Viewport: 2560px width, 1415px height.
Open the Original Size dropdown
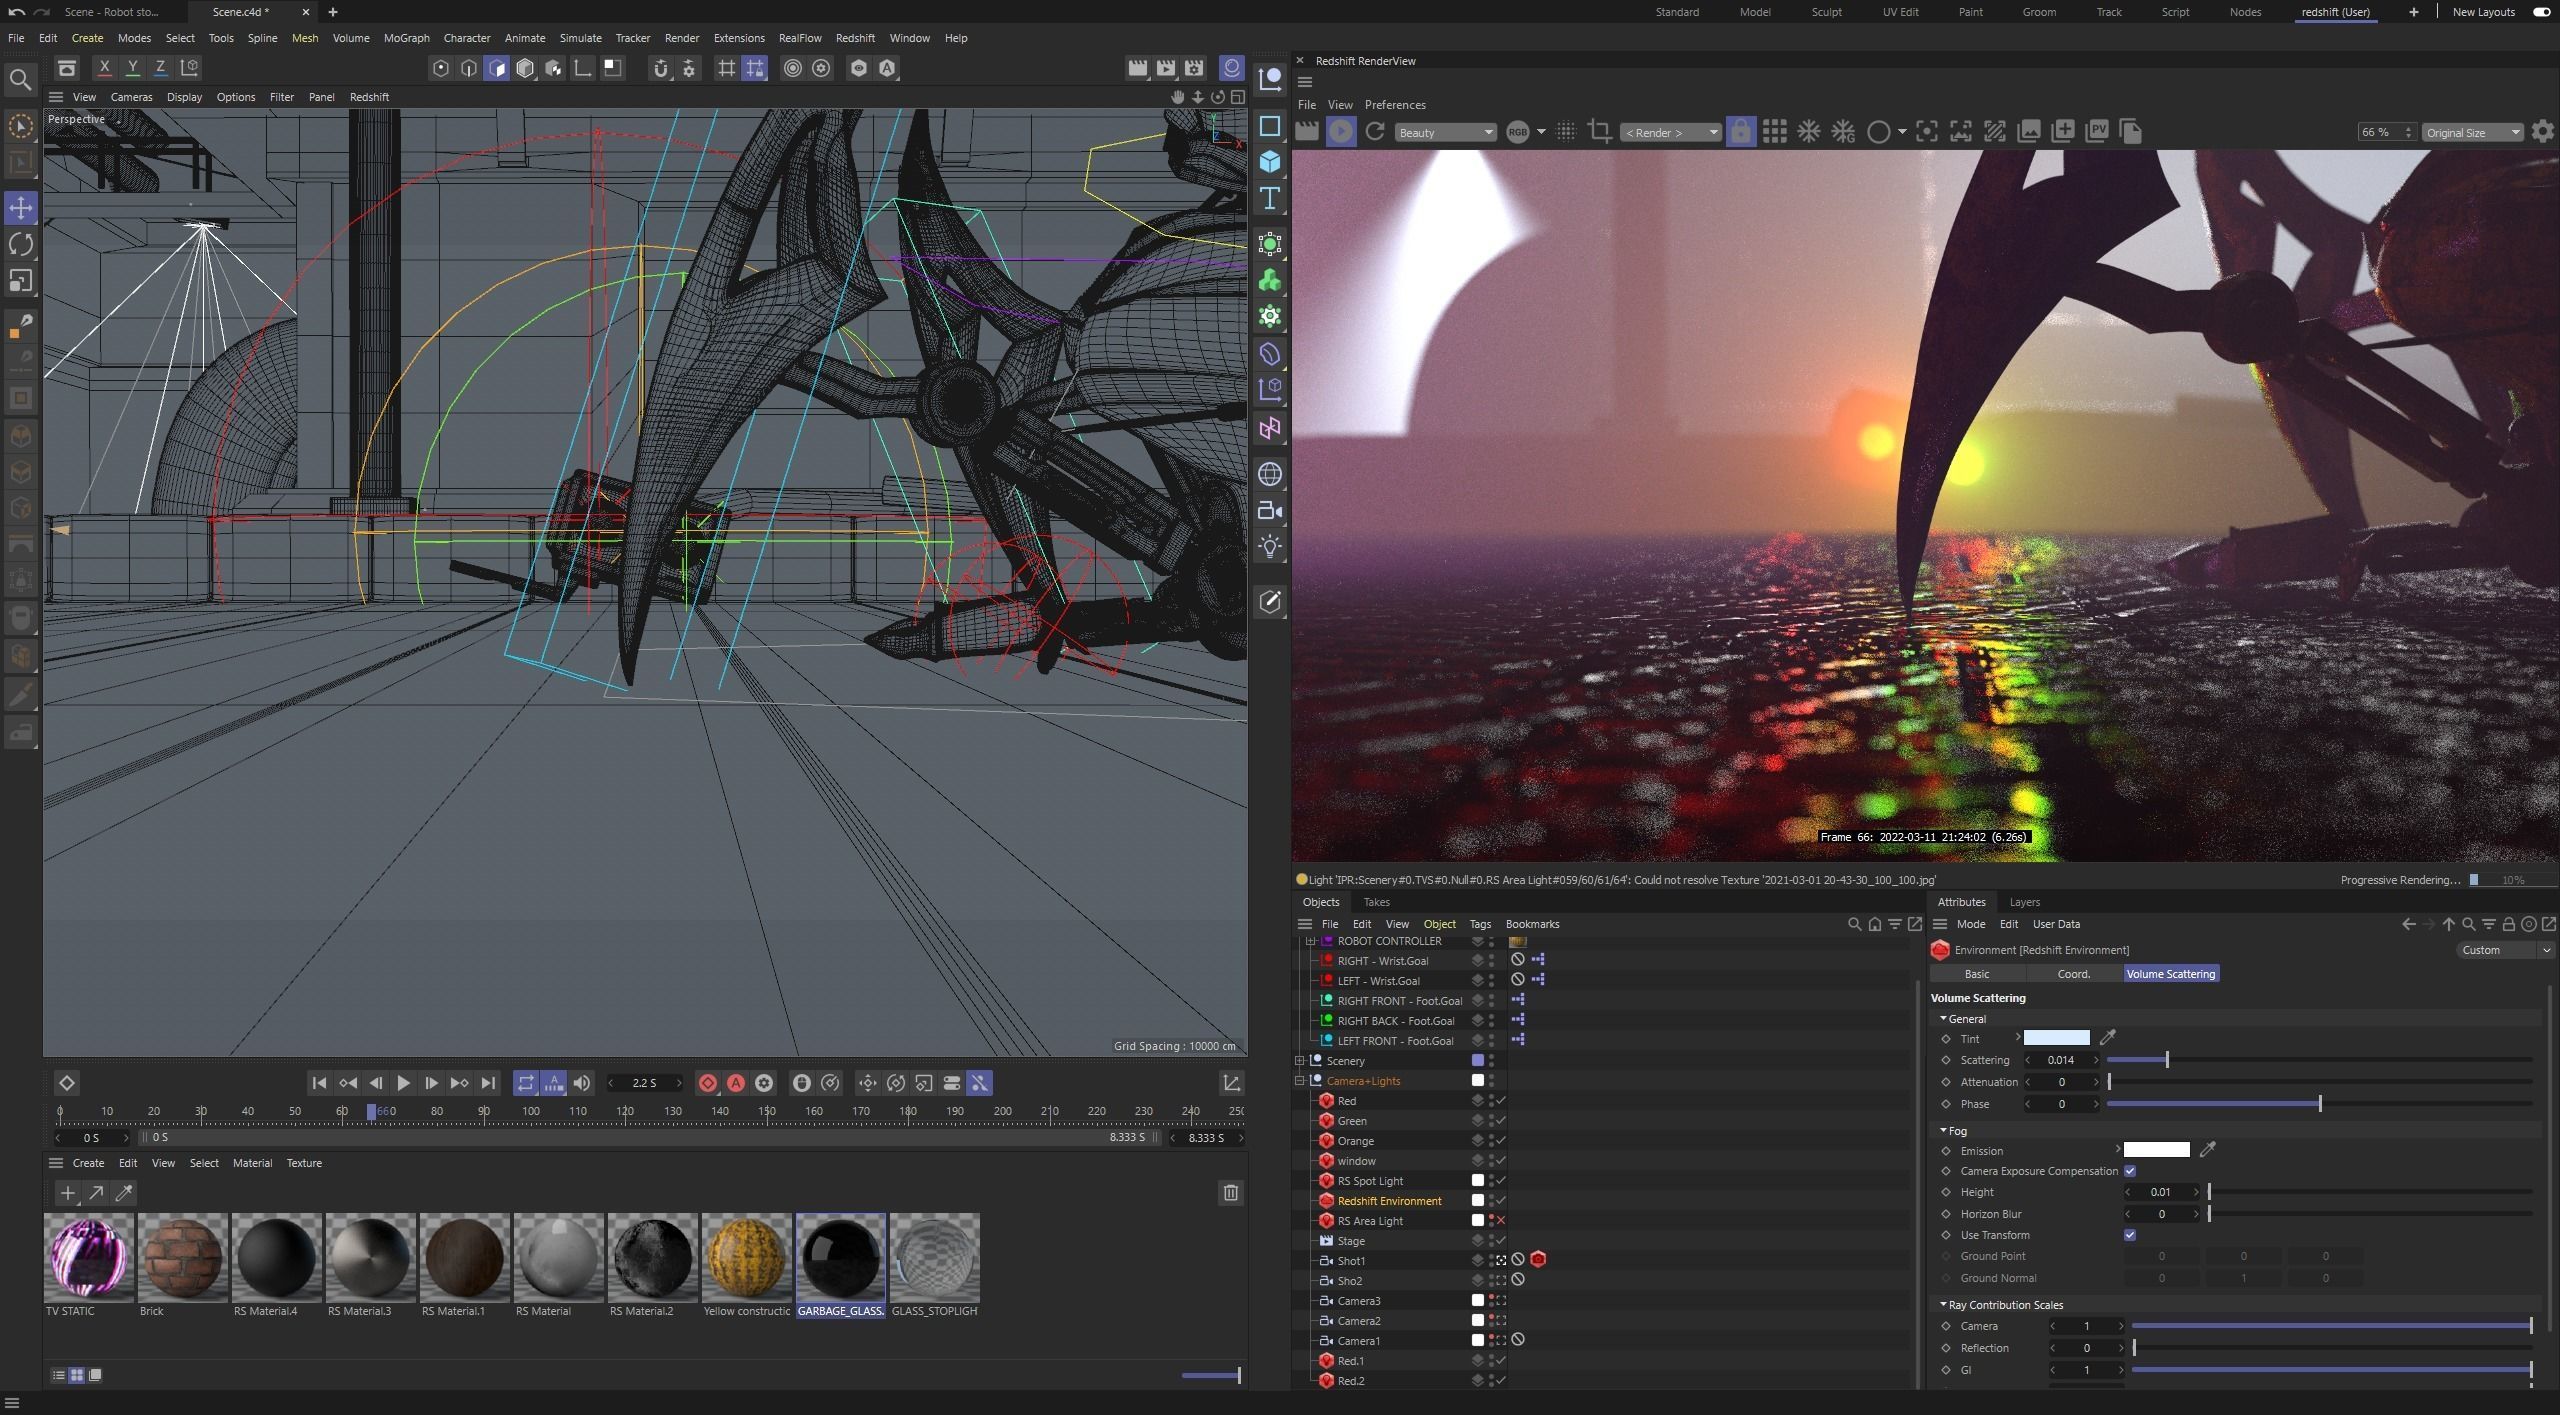(x=2472, y=133)
